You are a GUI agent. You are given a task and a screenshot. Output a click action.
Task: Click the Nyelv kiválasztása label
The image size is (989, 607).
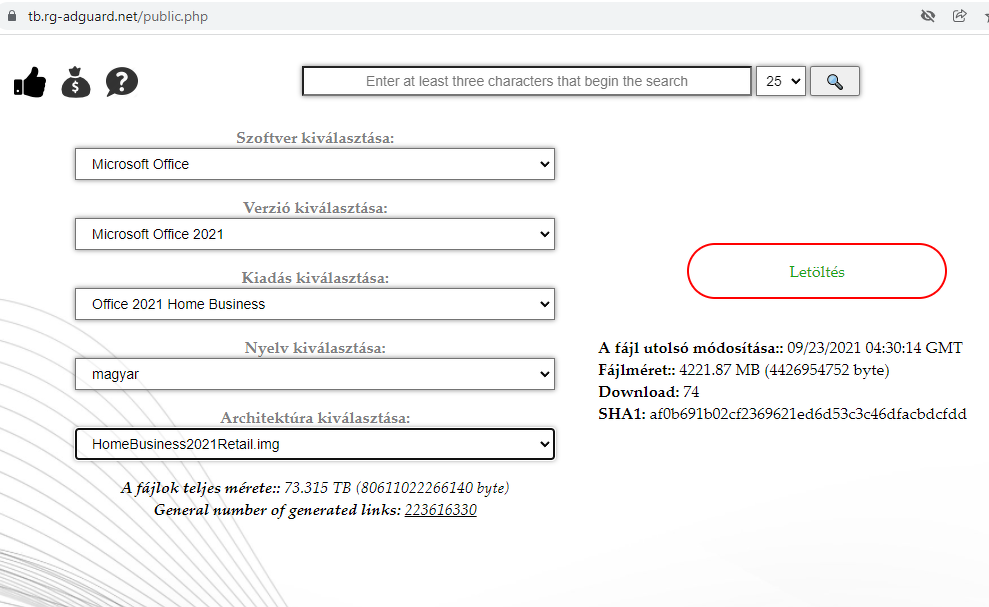tap(315, 348)
